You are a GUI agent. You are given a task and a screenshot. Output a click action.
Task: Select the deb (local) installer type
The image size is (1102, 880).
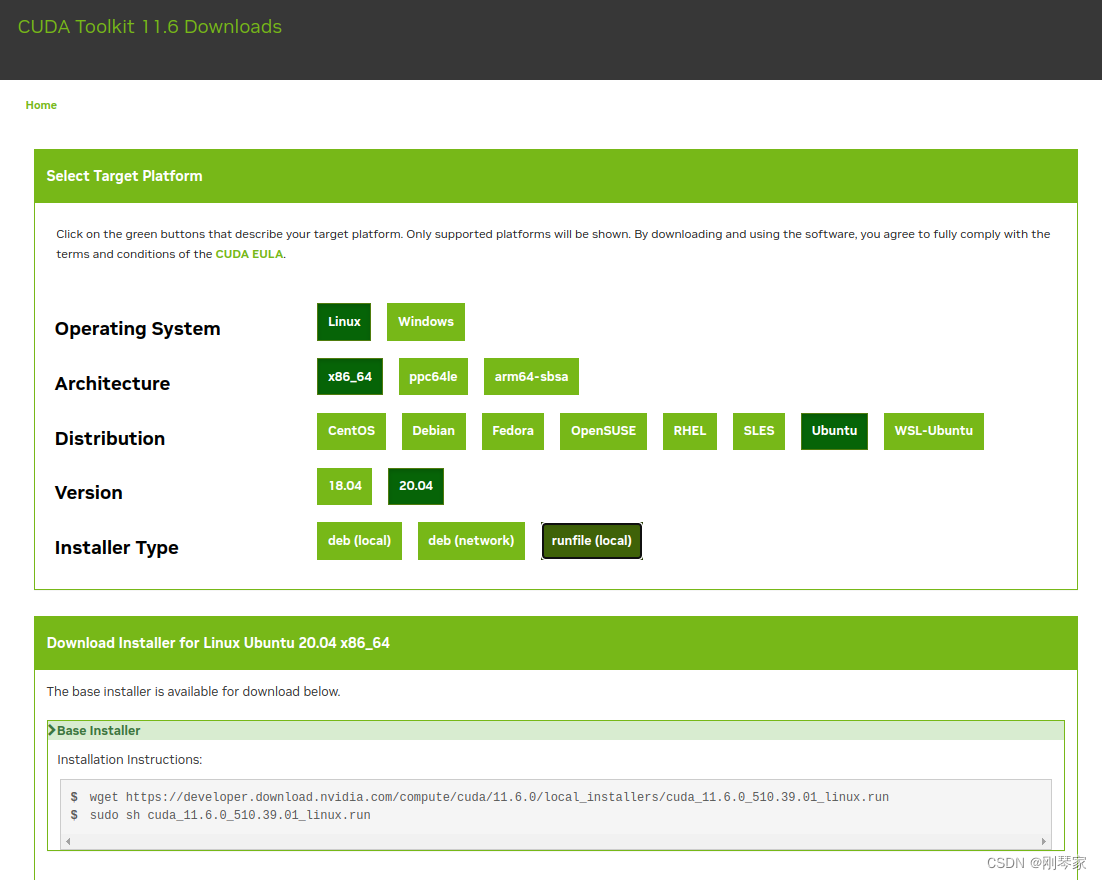point(359,540)
